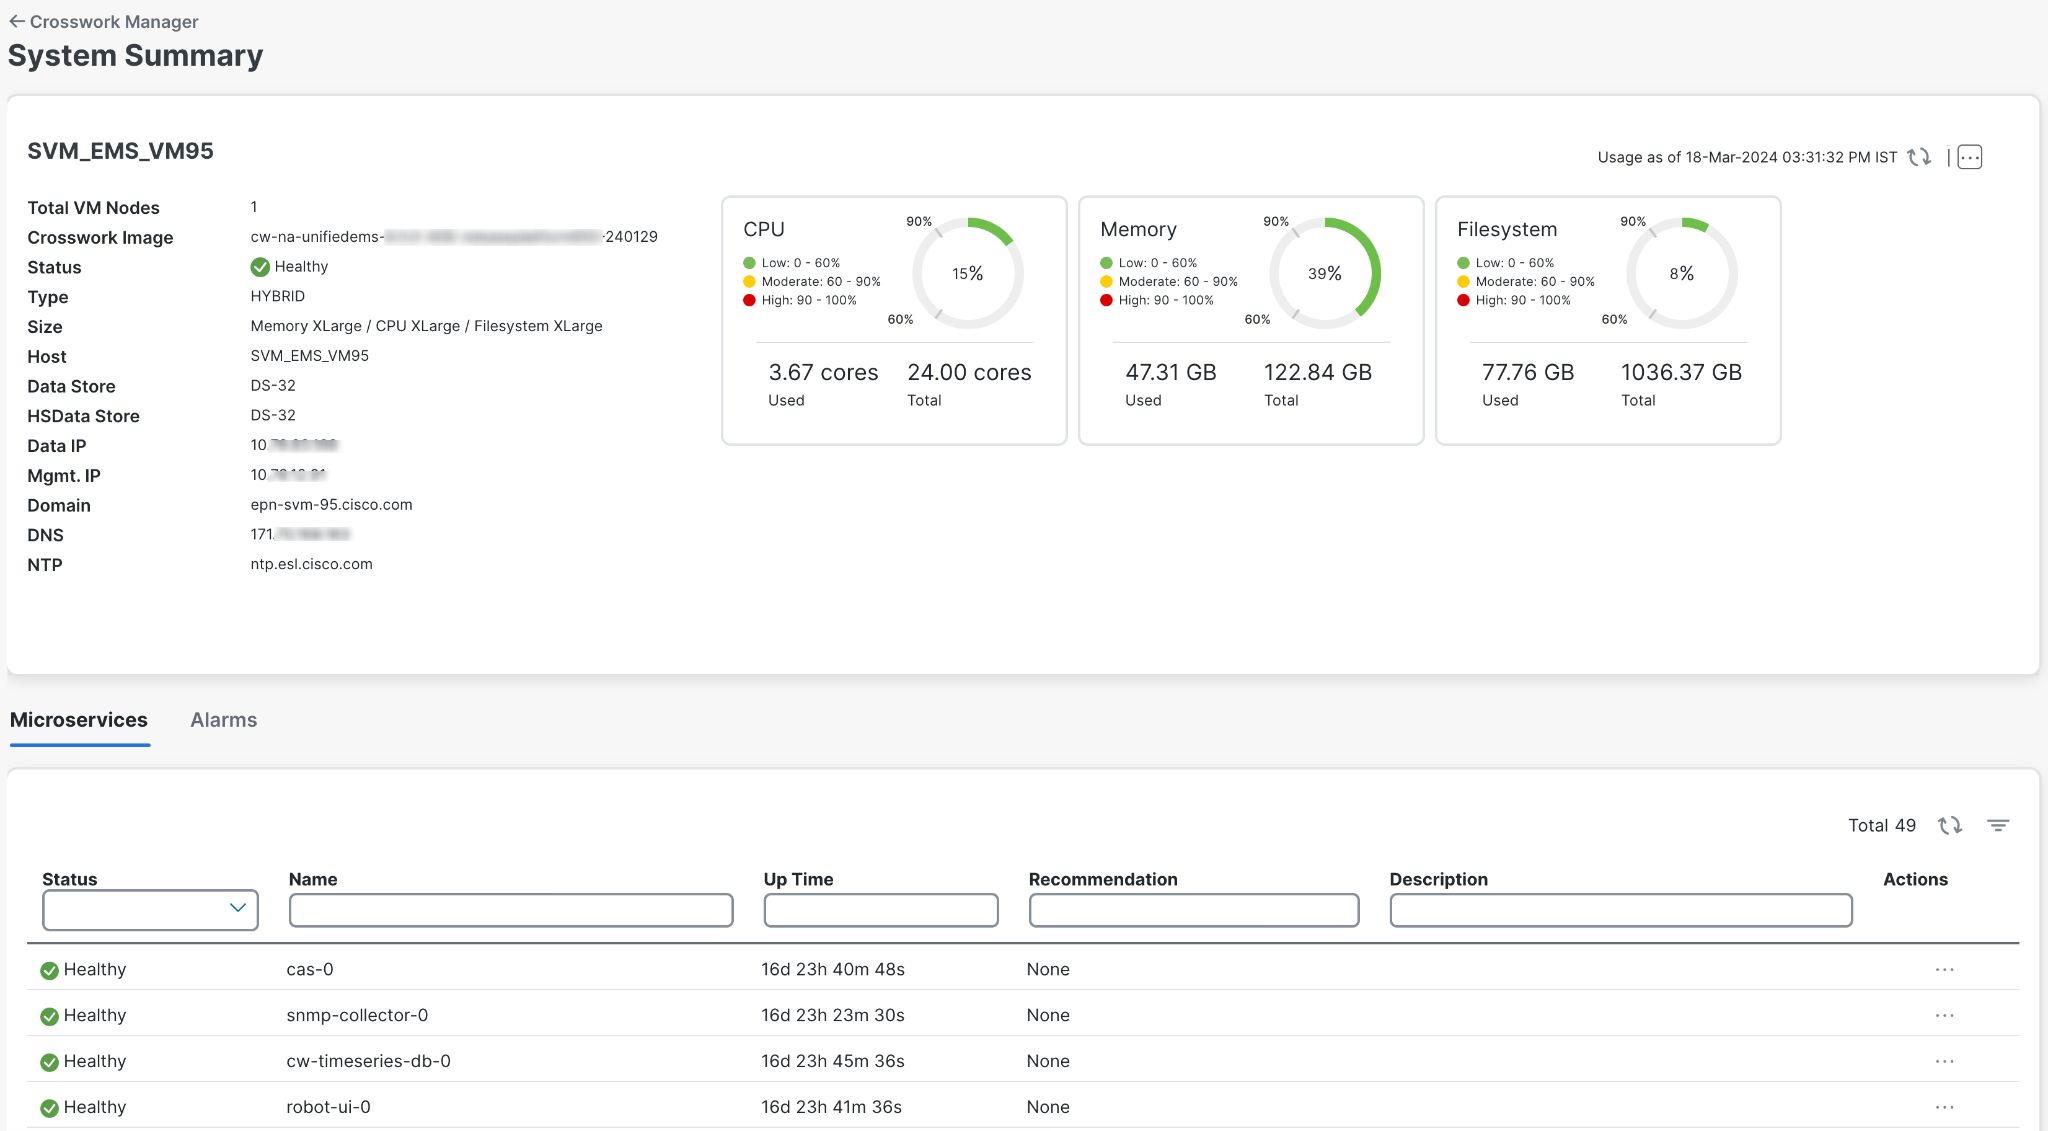The height and width of the screenshot is (1131, 2048).
Task: Click inside the Name filter input field
Action: click(510, 910)
